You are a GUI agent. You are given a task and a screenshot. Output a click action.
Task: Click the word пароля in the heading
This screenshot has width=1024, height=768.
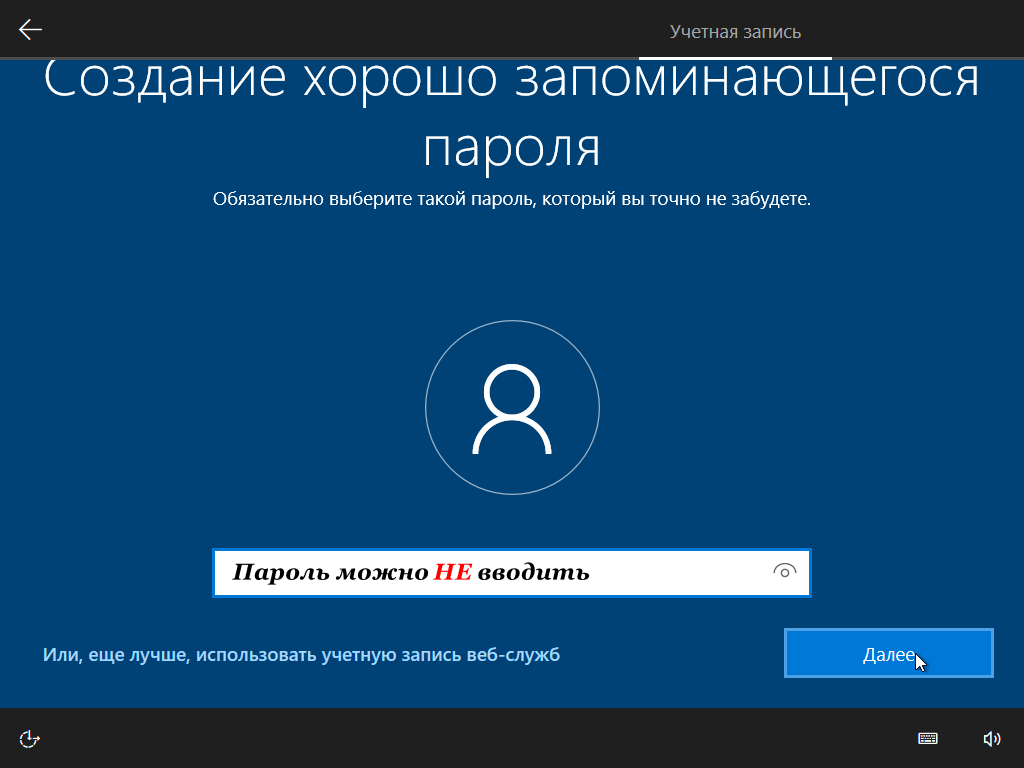coord(512,148)
